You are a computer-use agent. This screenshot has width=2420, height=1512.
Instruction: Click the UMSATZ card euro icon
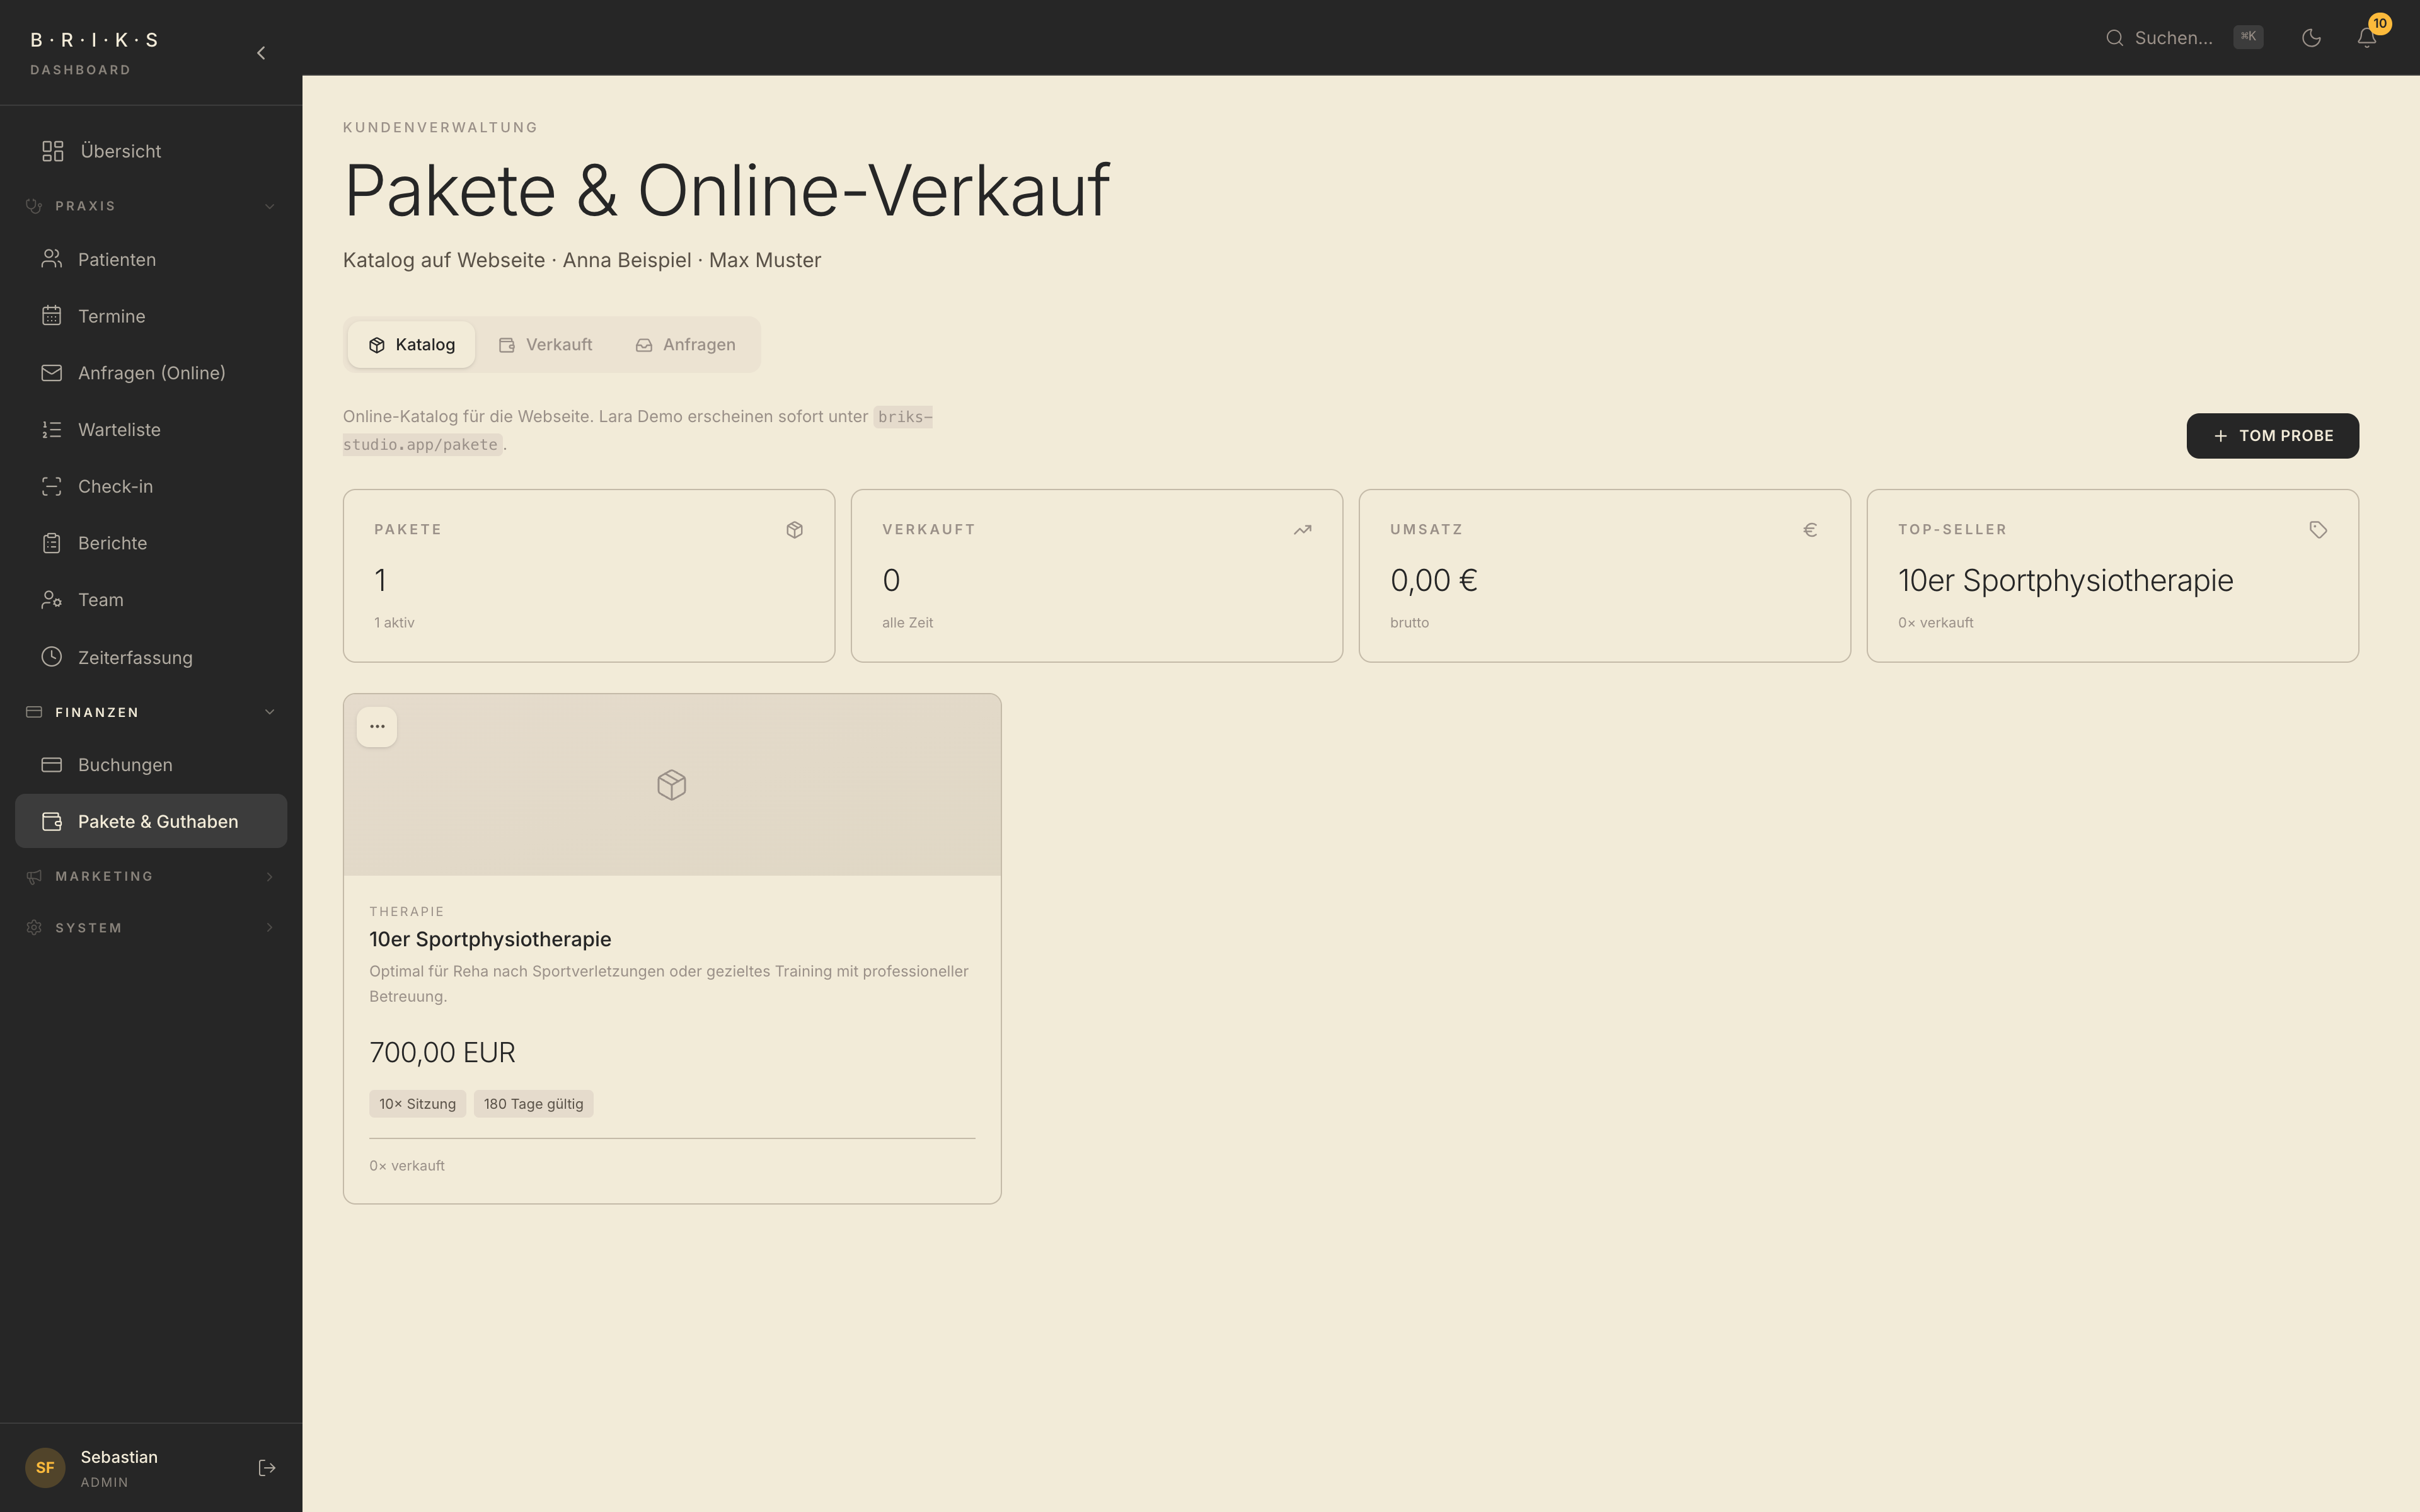point(1810,530)
